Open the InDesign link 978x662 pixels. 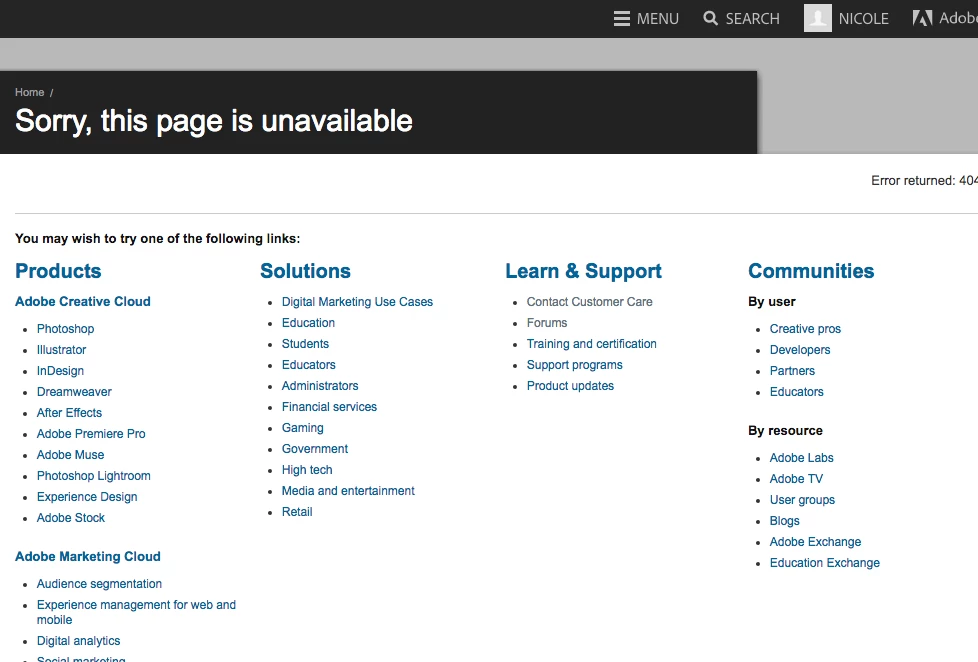pos(60,371)
